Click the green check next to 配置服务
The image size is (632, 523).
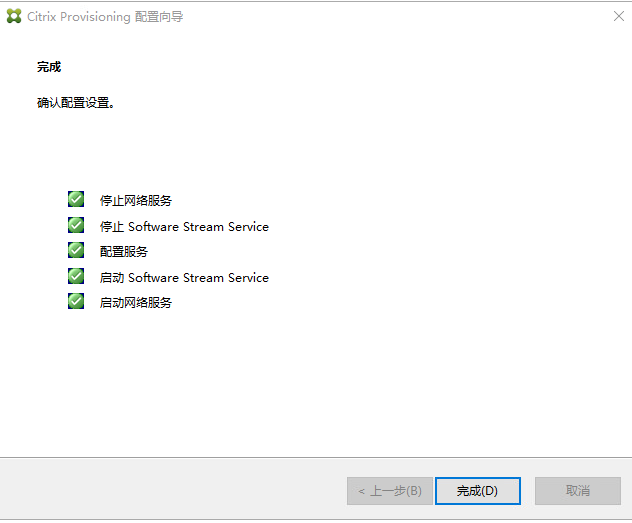(x=76, y=250)
